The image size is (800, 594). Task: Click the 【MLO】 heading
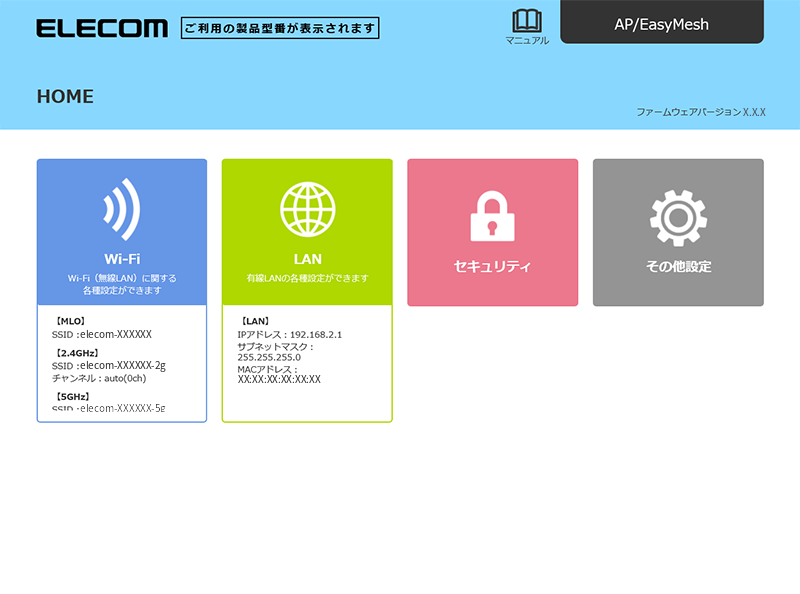70,321
